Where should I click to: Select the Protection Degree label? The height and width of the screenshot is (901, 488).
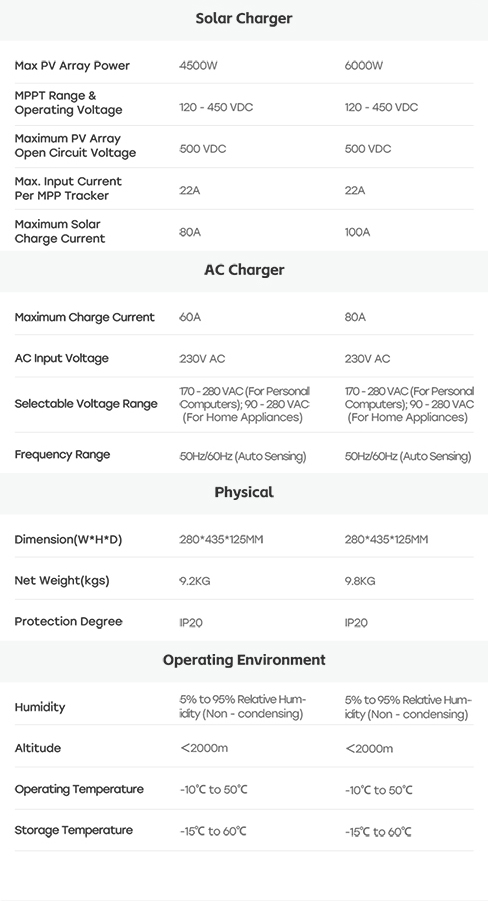click(68, 622)
